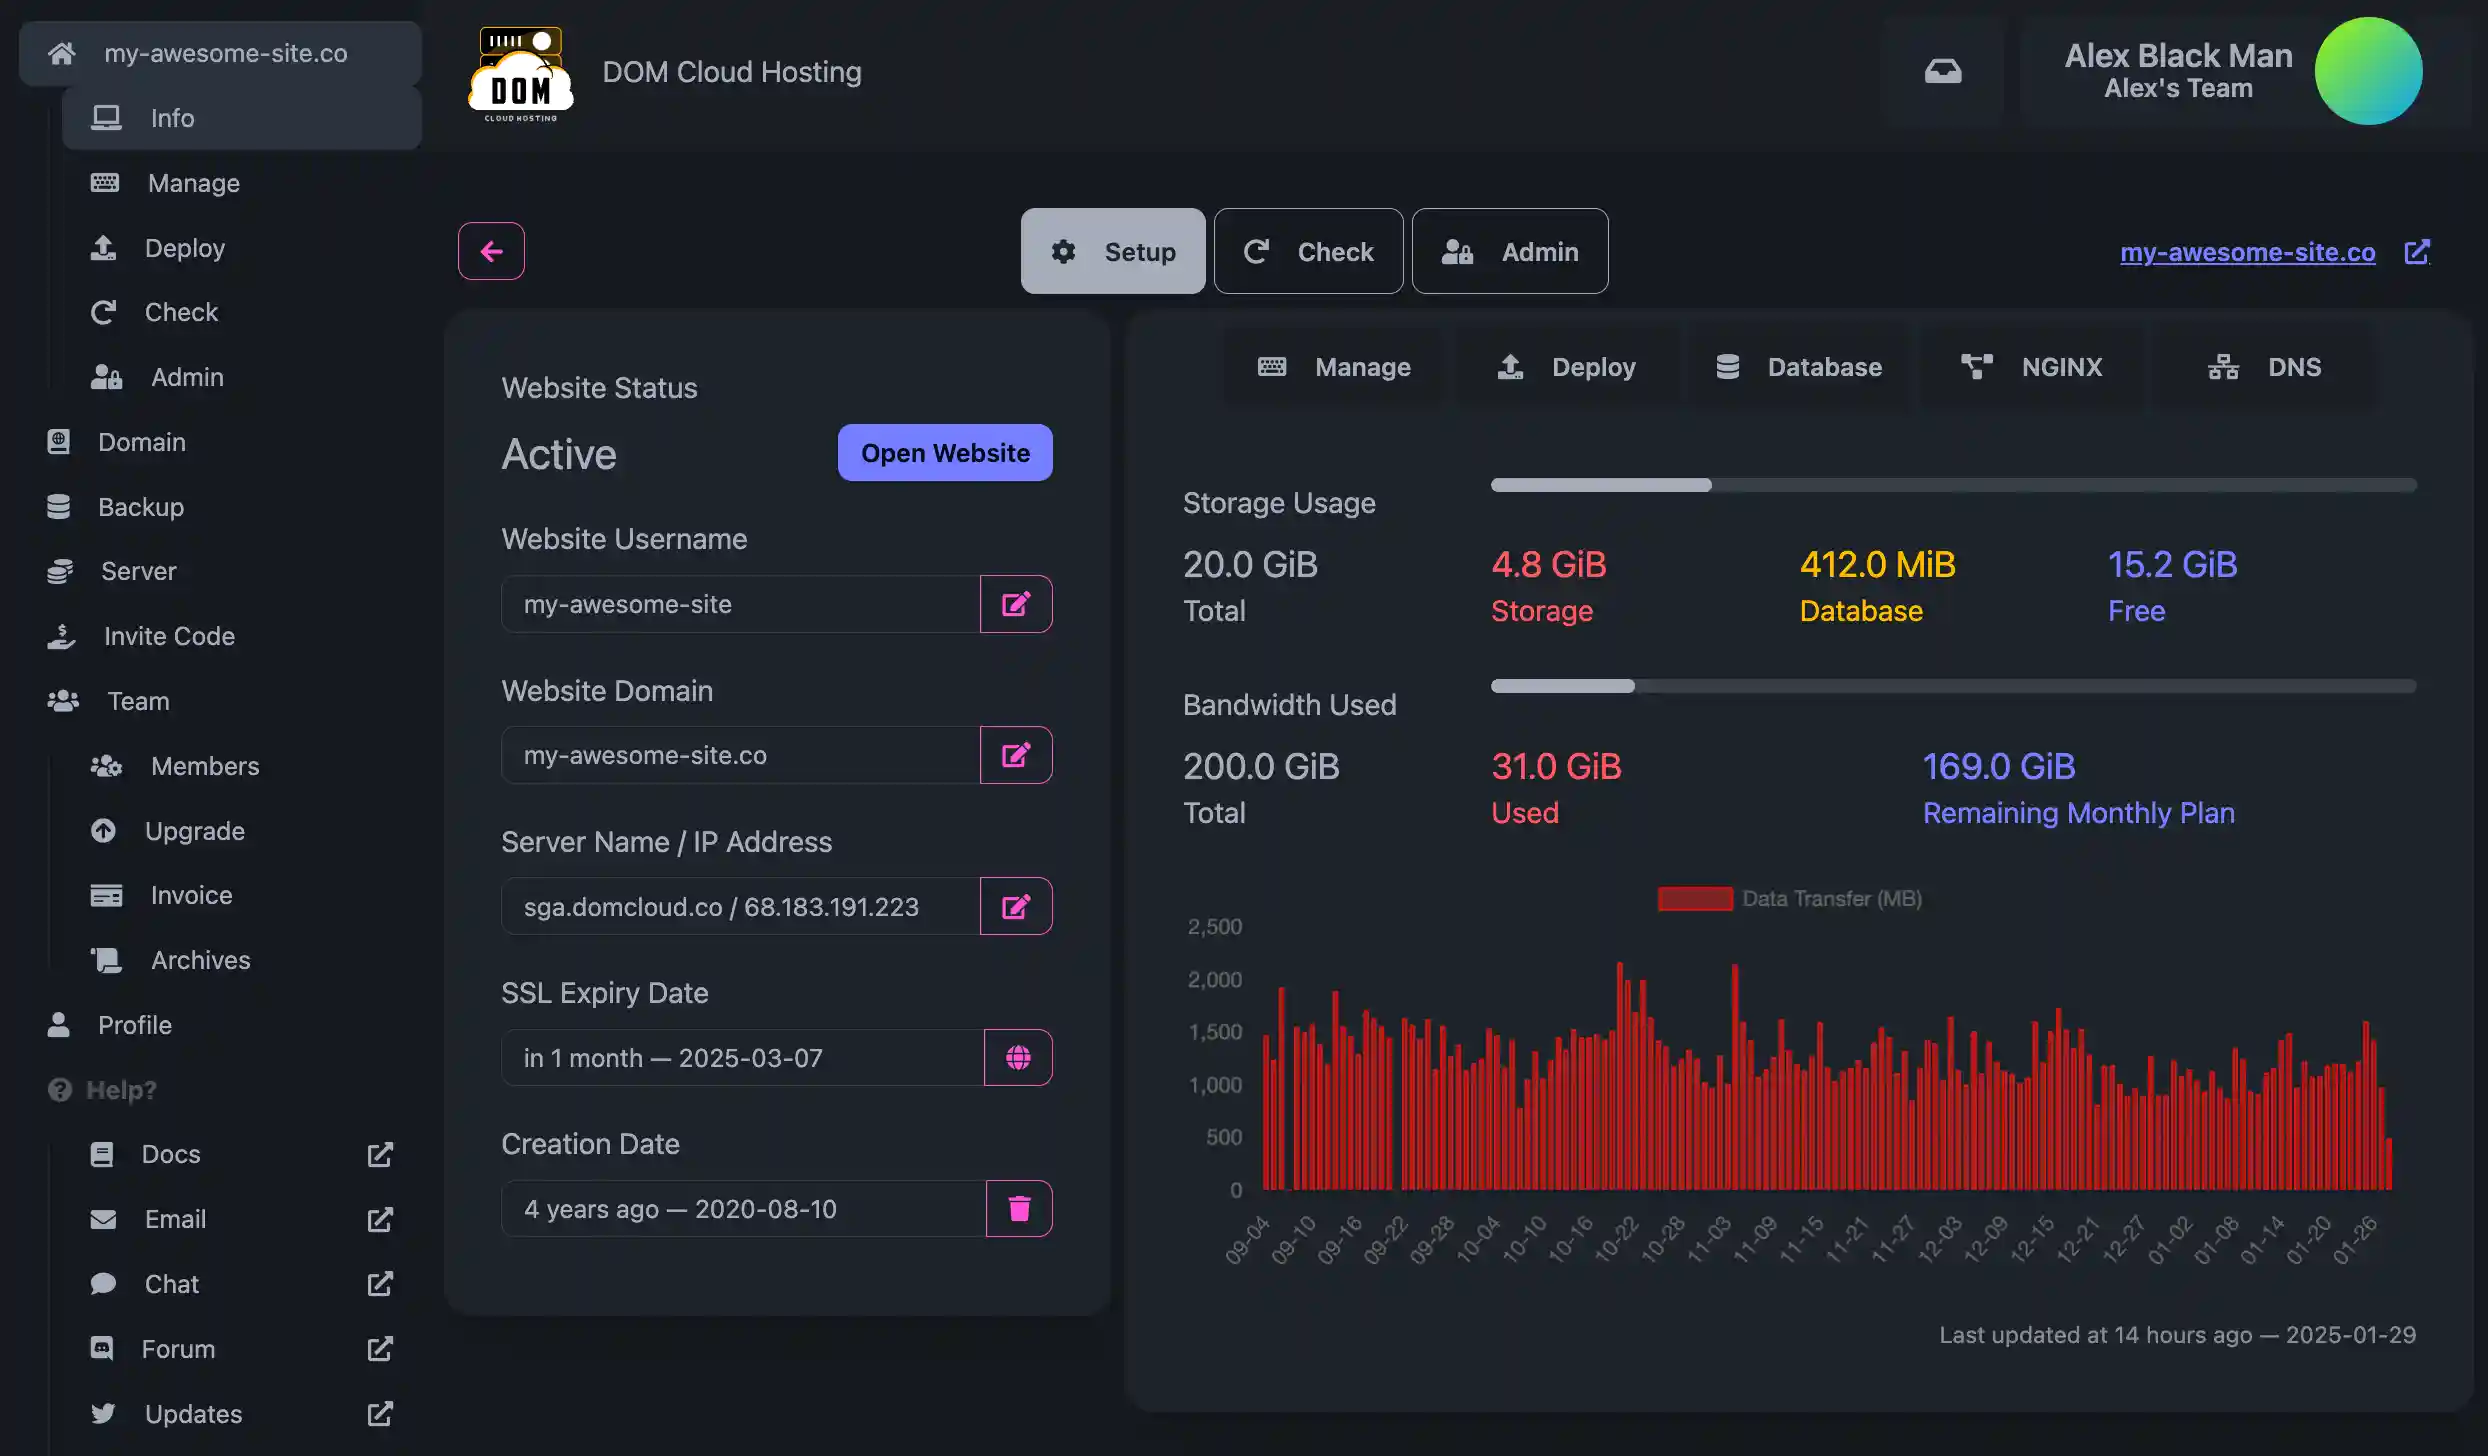The width and height of the screenshot is (2488, 1456).
Task: Toggle the Data Transfer (MB) chart legend
Action: [x=1790, y=898]
